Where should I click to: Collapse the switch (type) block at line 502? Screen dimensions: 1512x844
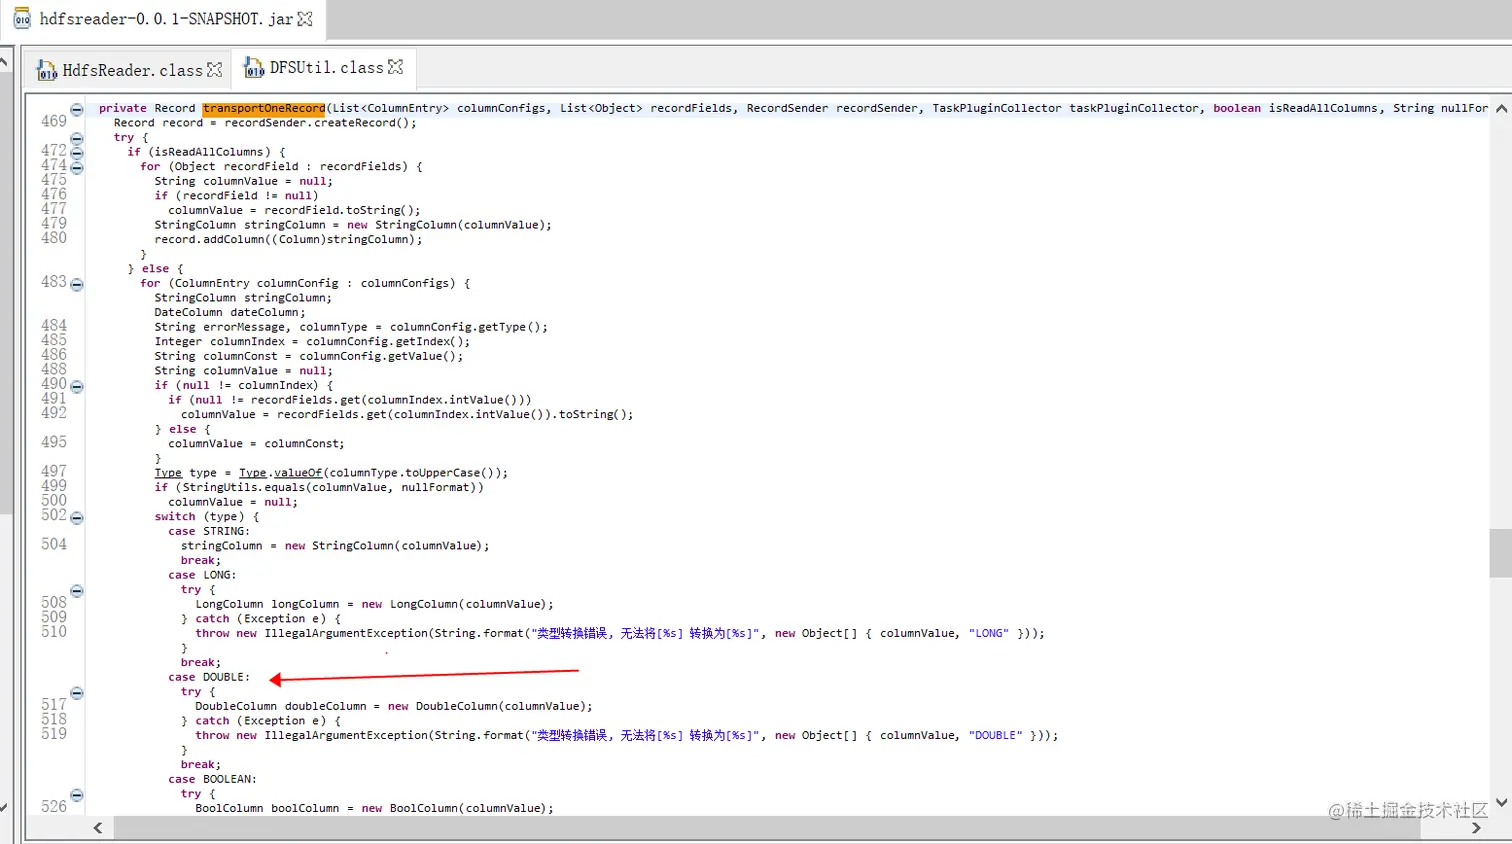77,518
